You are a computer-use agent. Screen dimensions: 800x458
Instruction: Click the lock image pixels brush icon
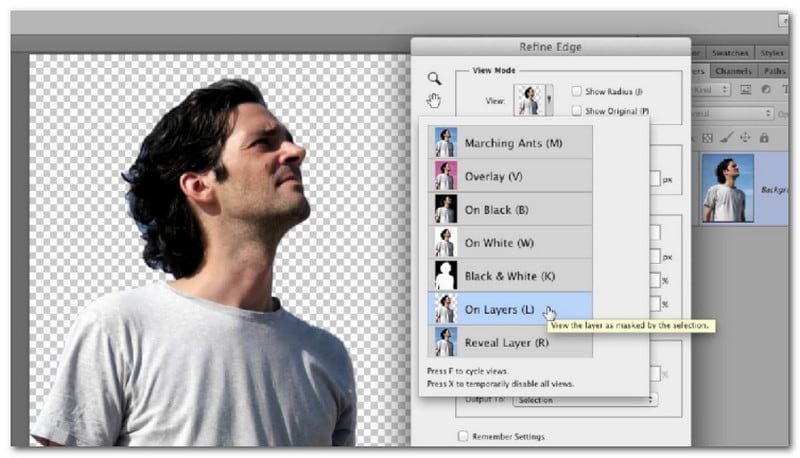(x=727, y=137)
